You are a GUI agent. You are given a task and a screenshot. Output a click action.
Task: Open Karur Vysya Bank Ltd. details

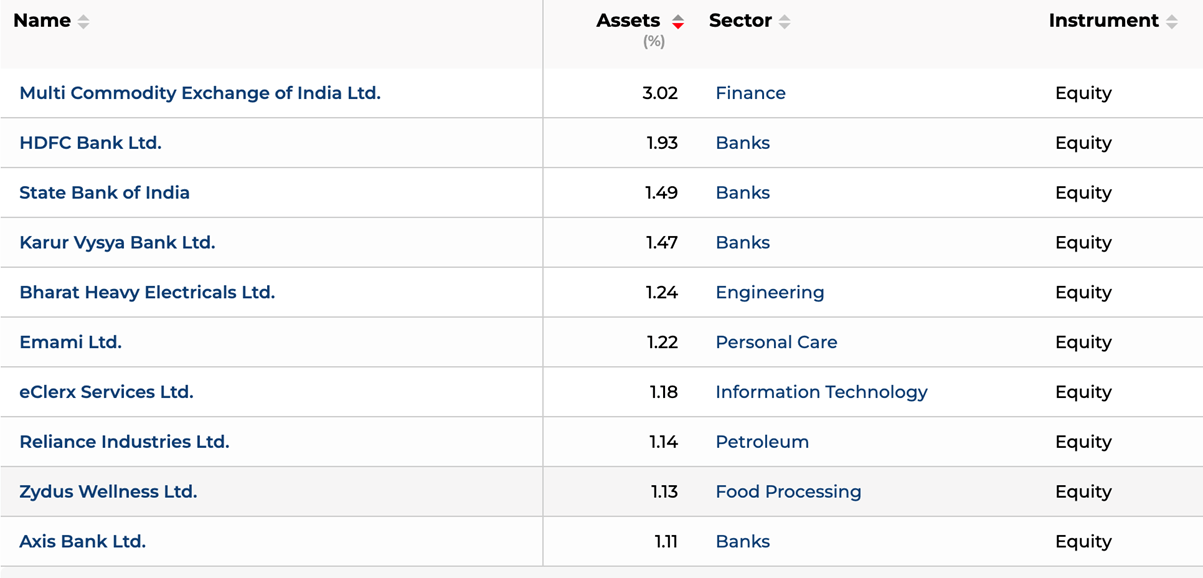[x=117, y=243]
